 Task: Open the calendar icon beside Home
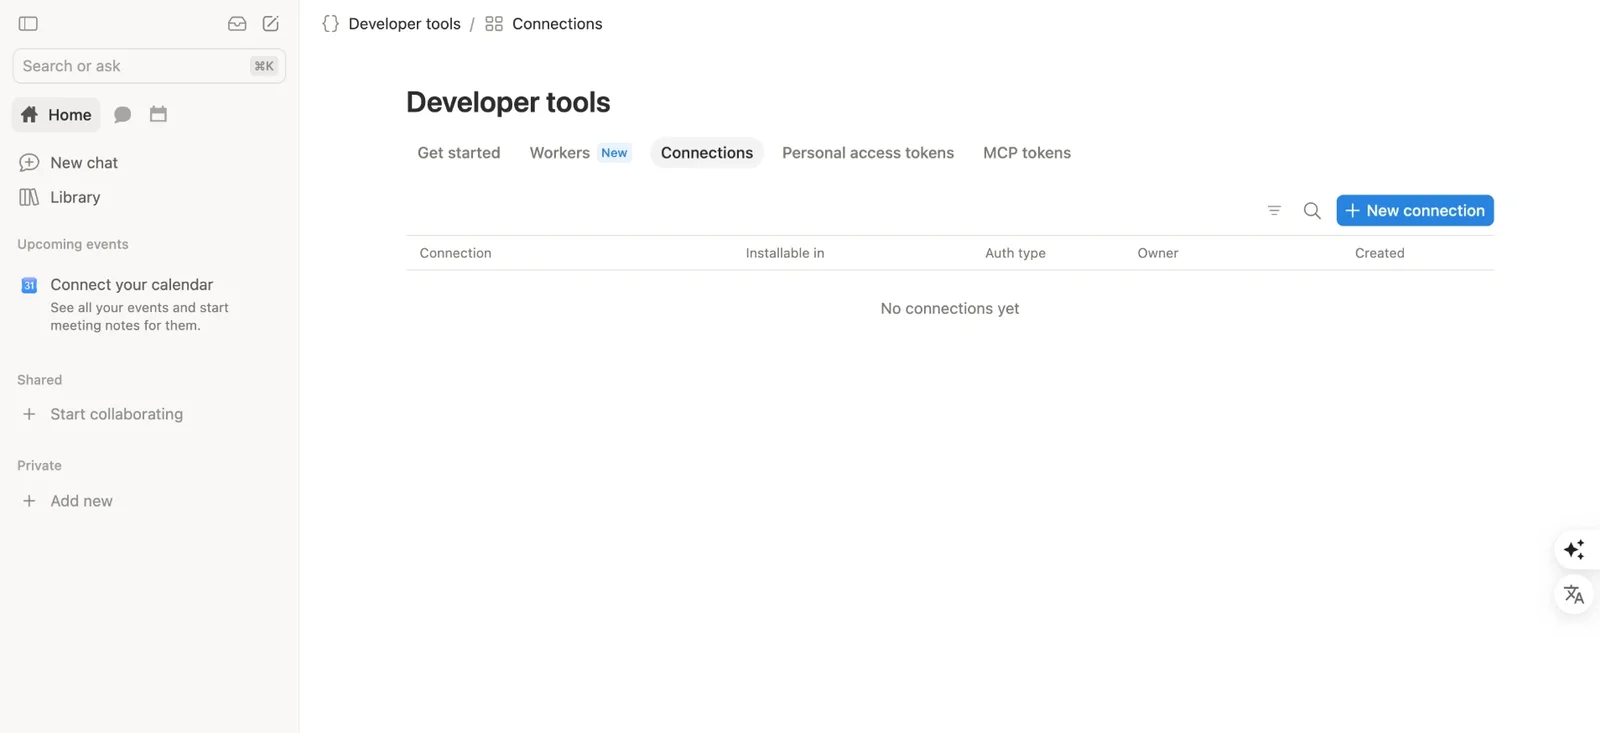coord(158,114)
